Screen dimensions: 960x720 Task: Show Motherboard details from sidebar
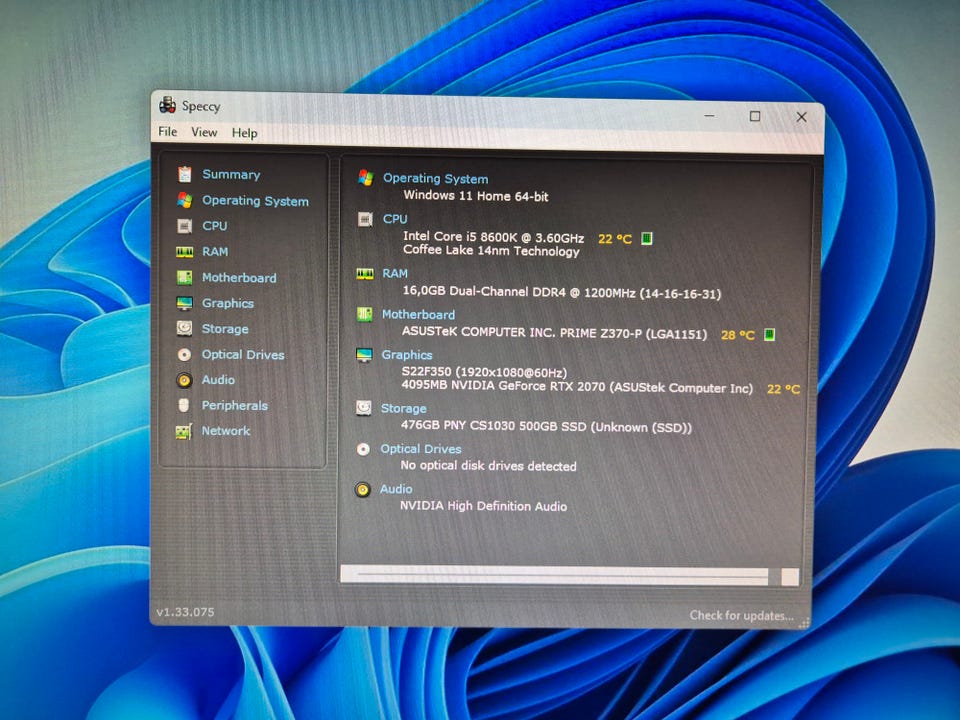[x=239, y=277]
